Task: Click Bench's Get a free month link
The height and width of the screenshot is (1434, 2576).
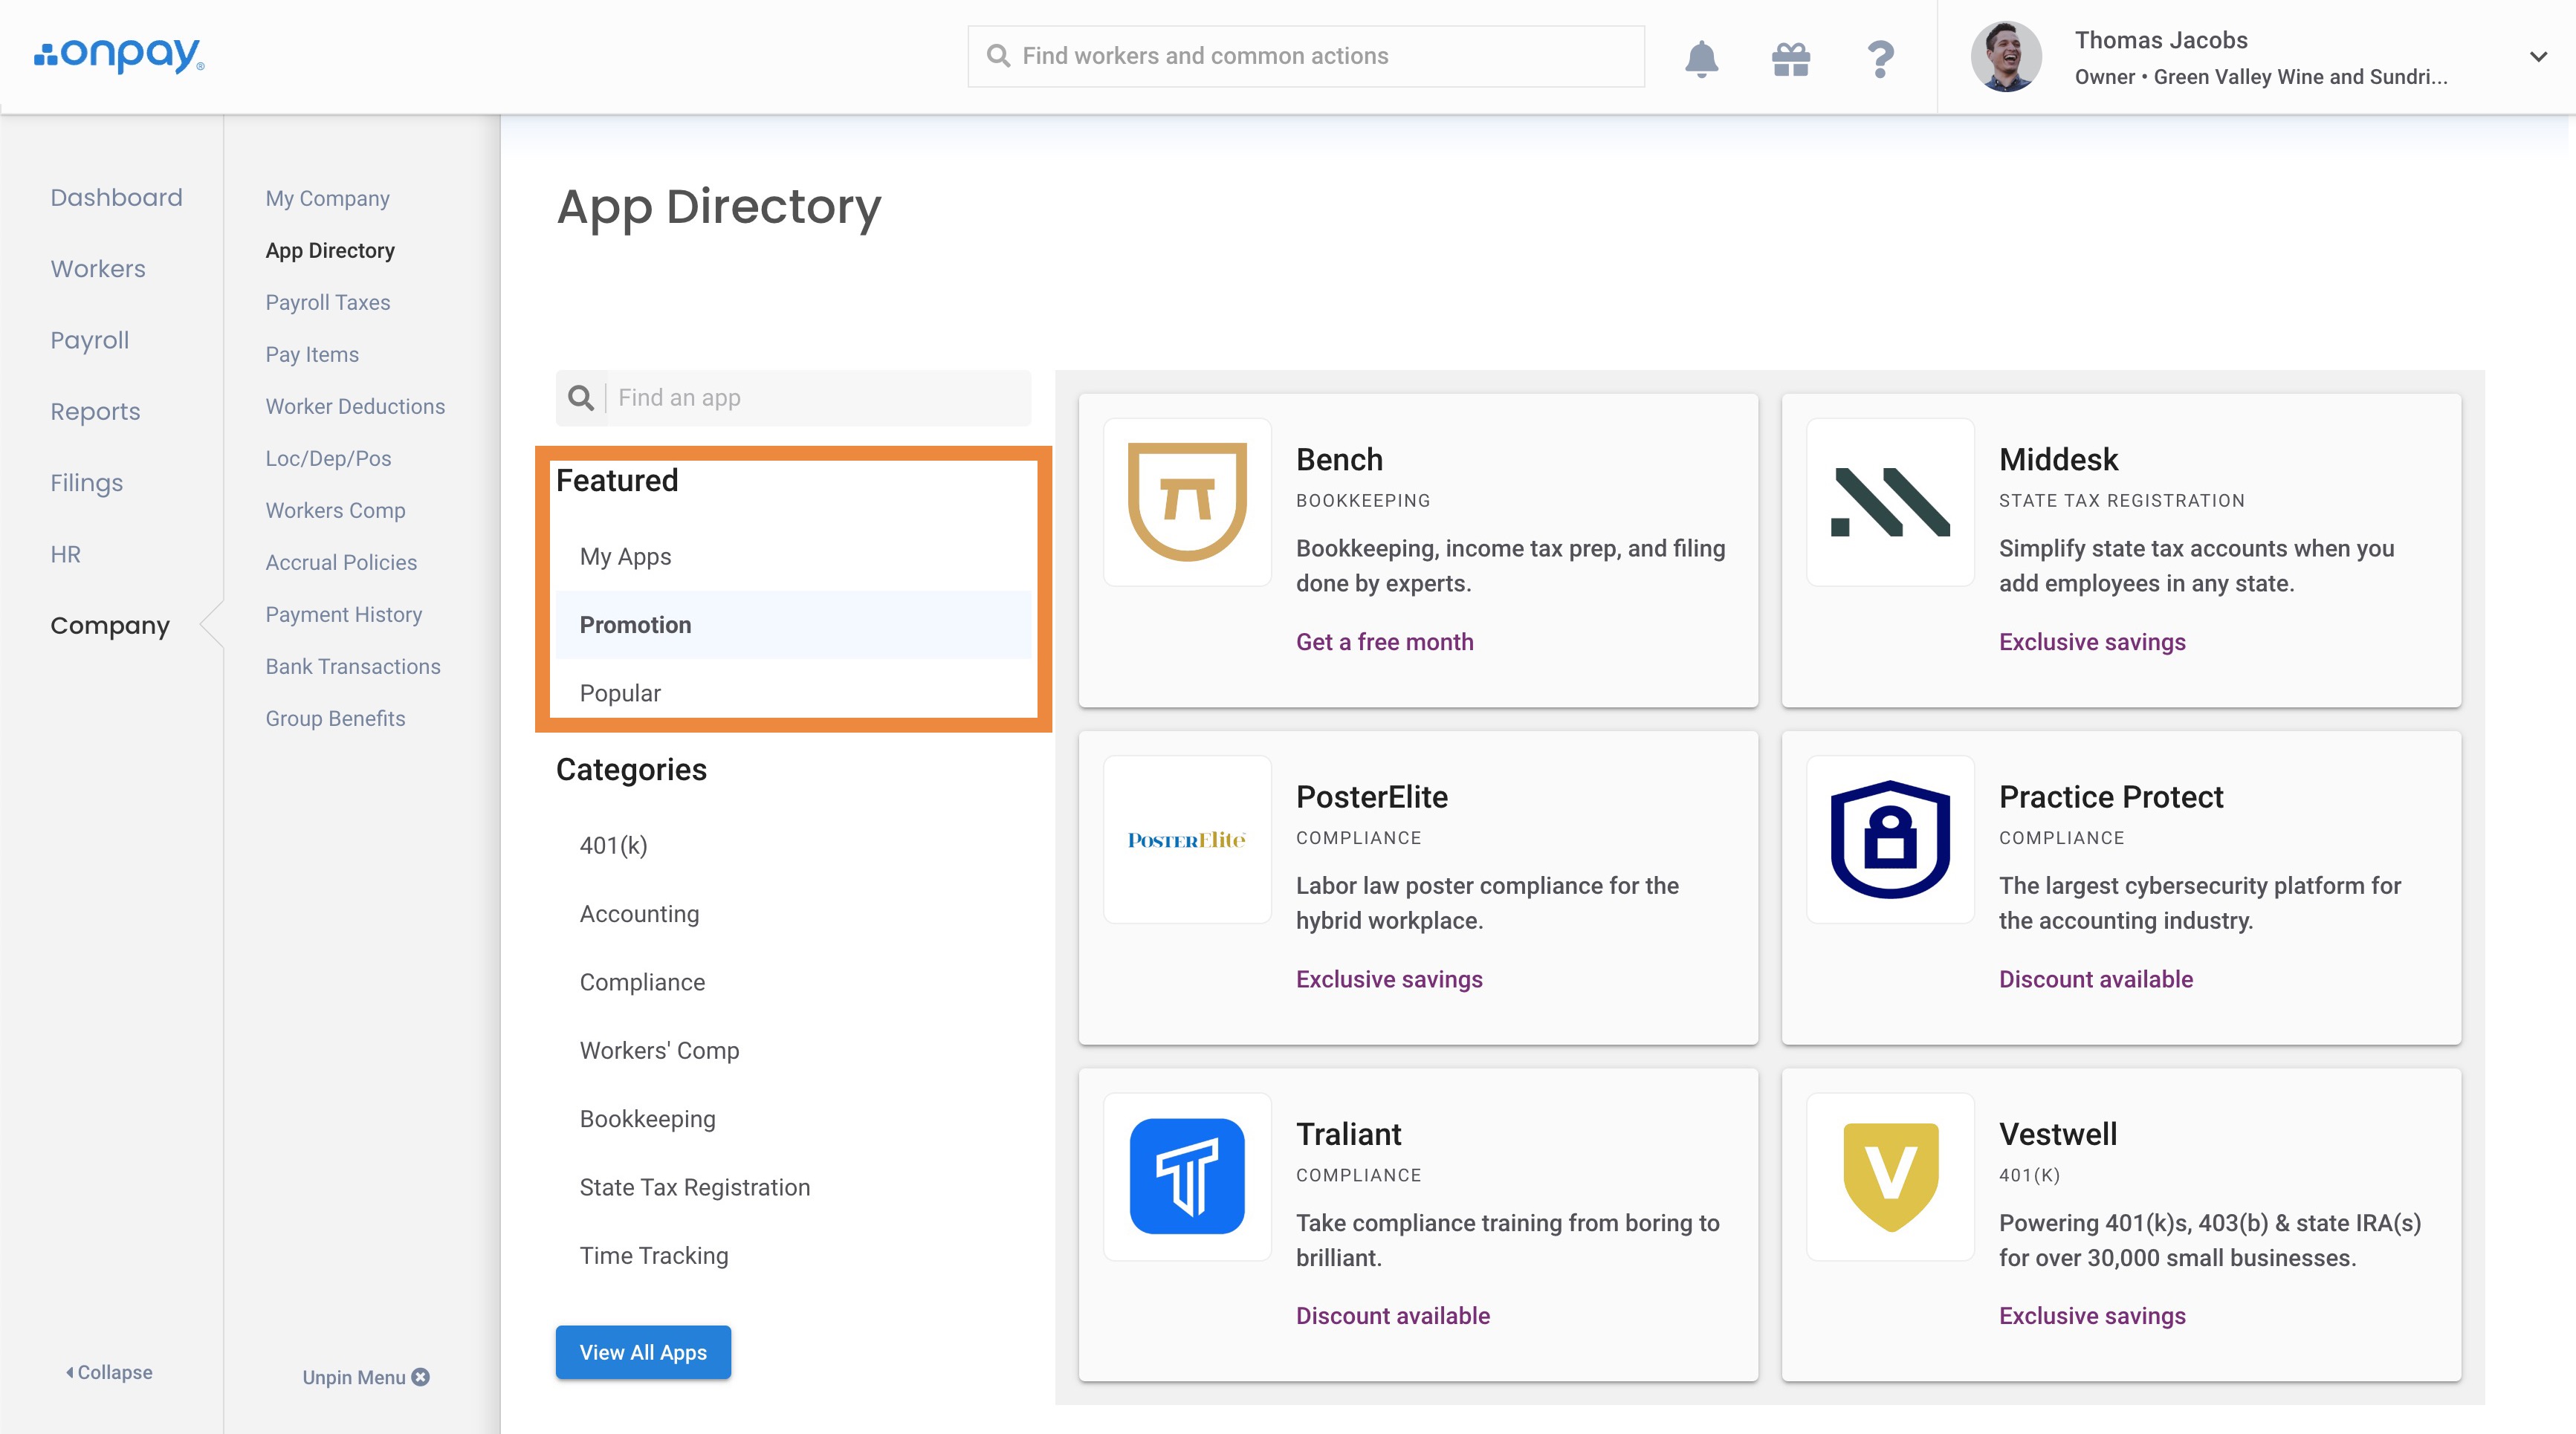Action: (x=1384, y=642)
